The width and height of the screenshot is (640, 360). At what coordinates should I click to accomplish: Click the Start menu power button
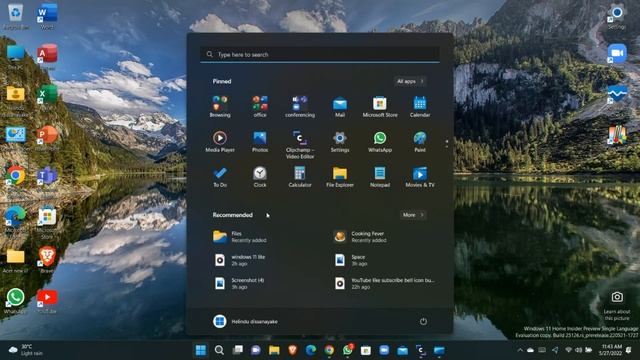[x=423, y=321]
